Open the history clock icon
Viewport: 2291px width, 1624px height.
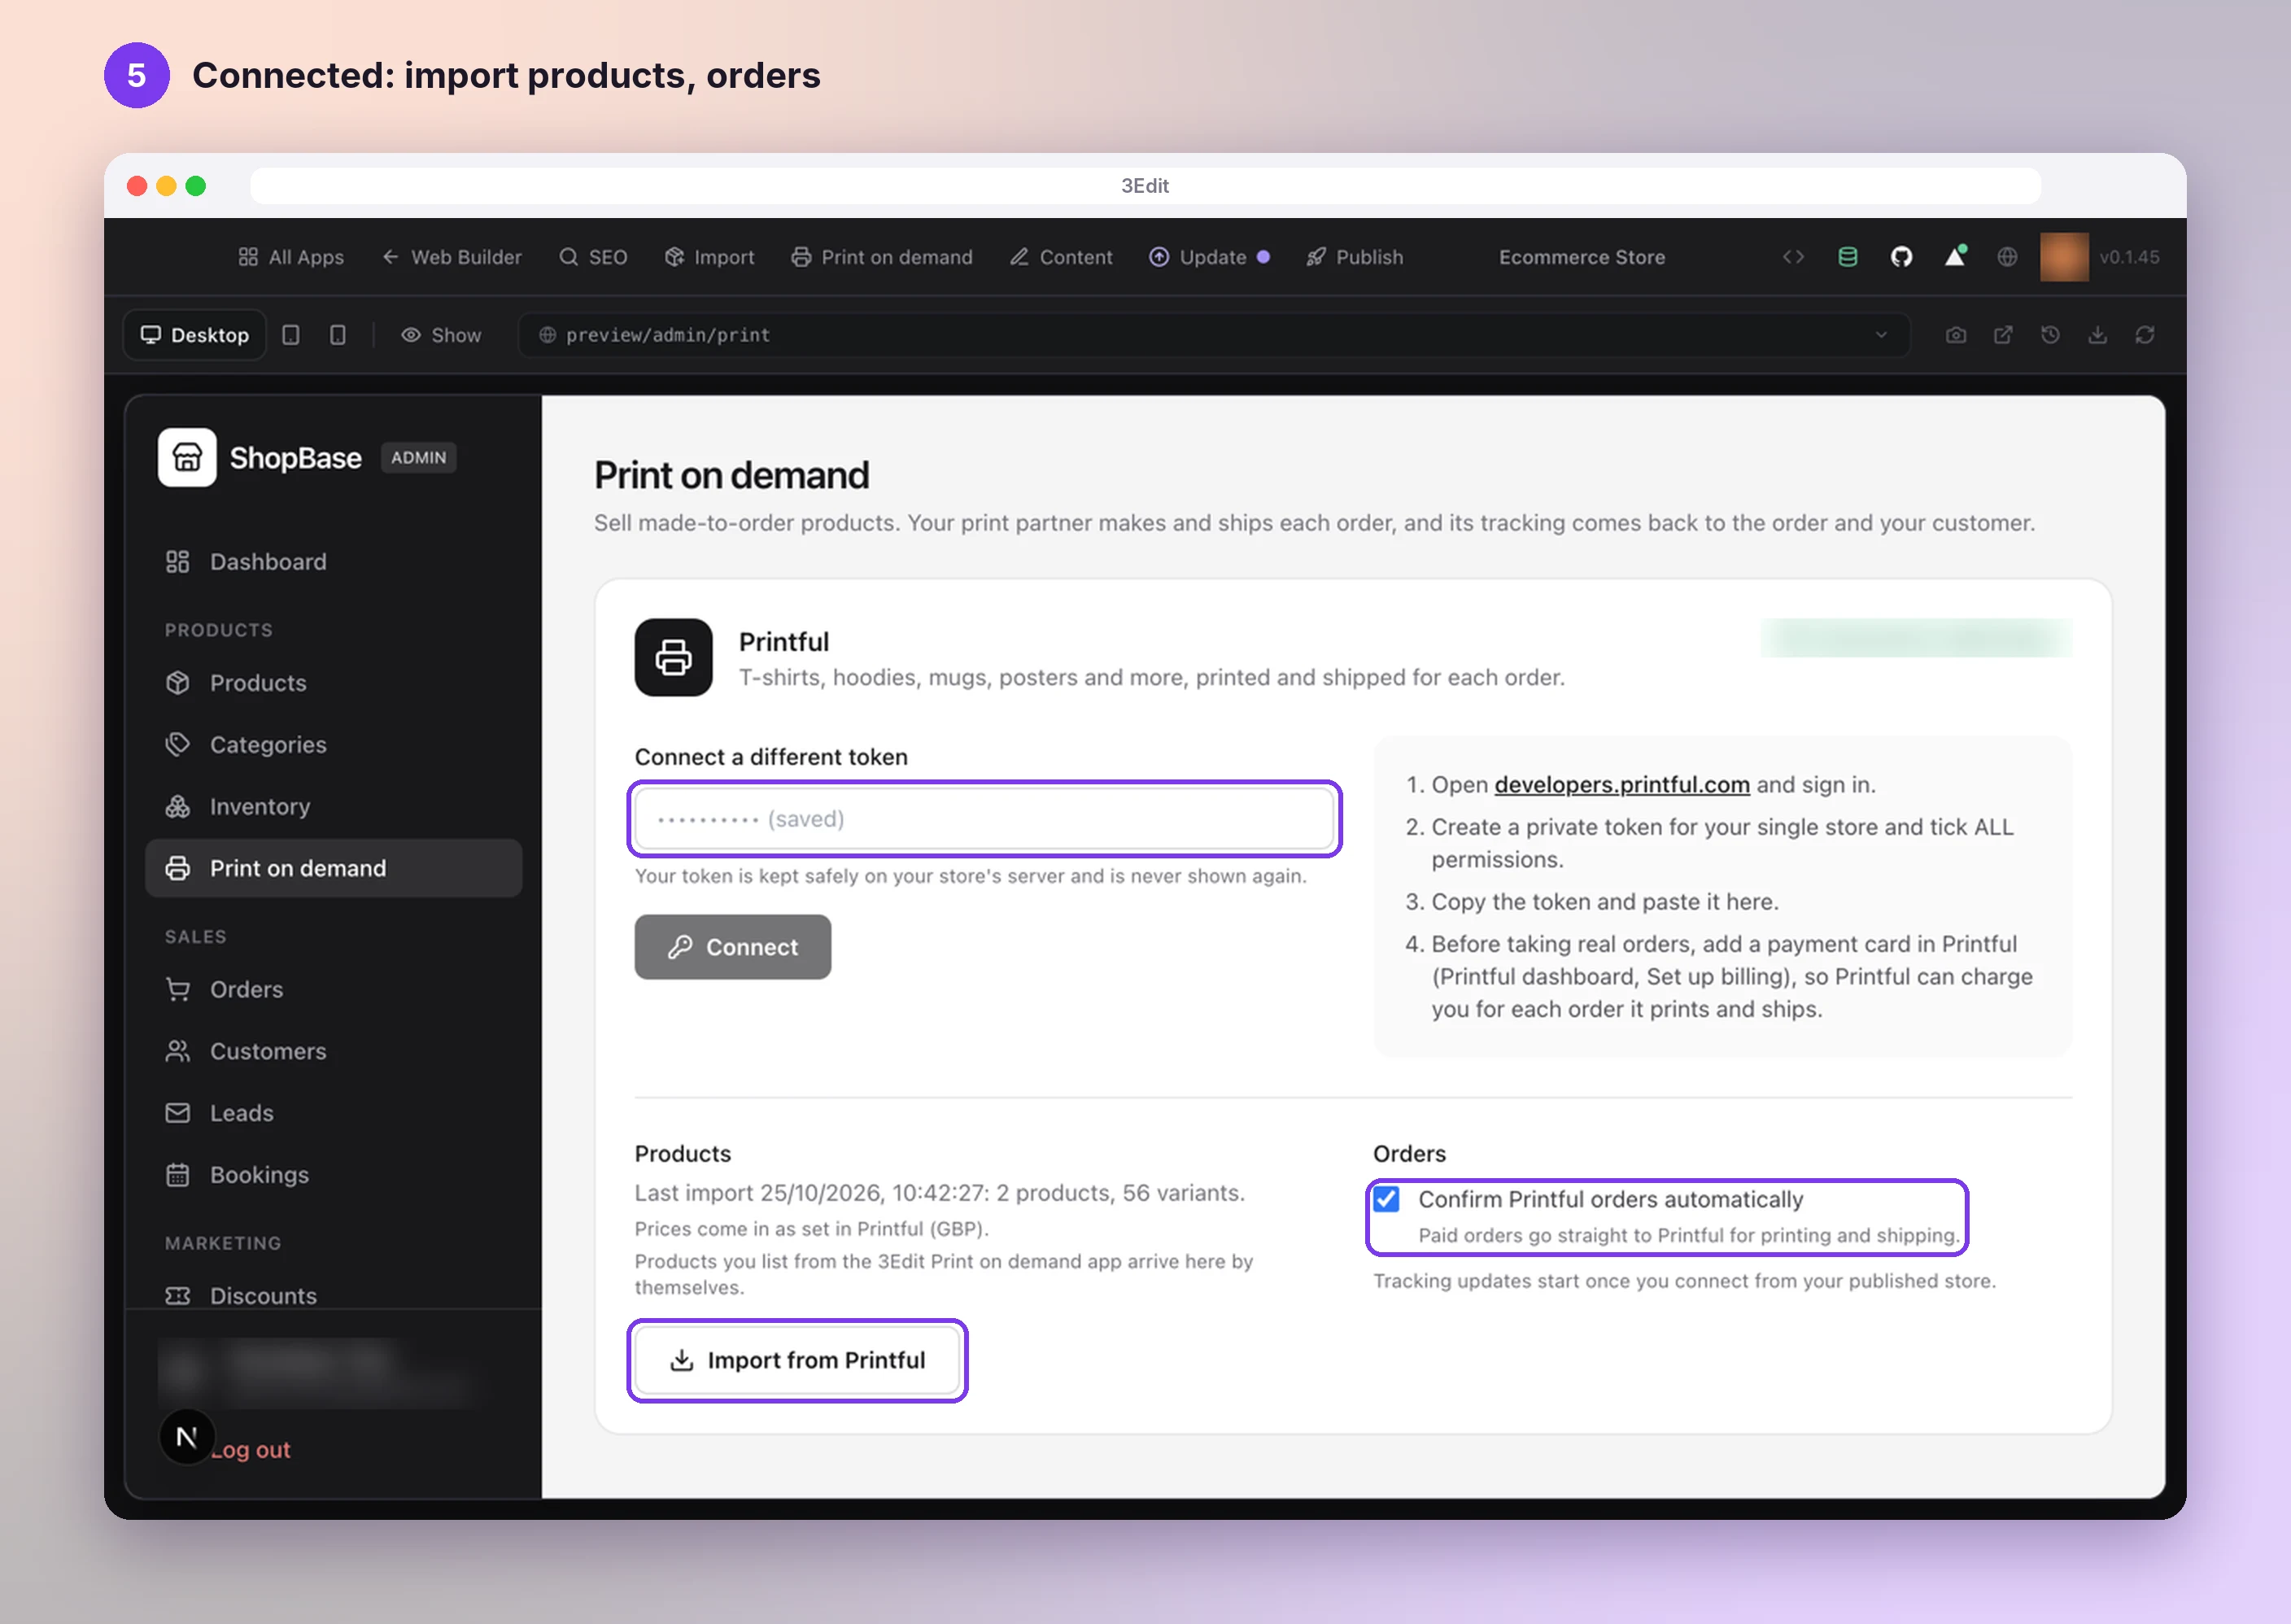2050,335
